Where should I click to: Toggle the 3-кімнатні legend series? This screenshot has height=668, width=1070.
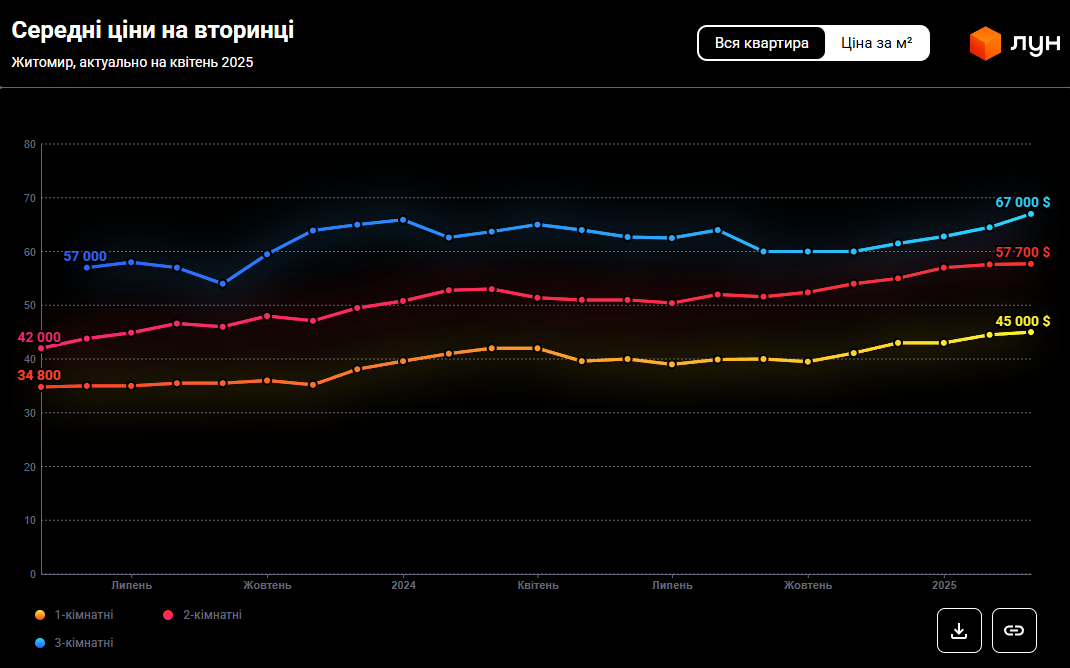point(83,643)
